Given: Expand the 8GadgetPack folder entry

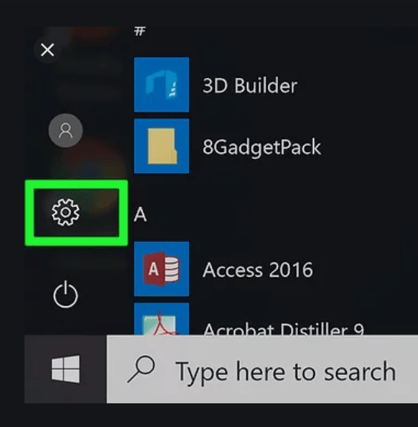Looking at the screenshot, I should (x=228, y=146).
